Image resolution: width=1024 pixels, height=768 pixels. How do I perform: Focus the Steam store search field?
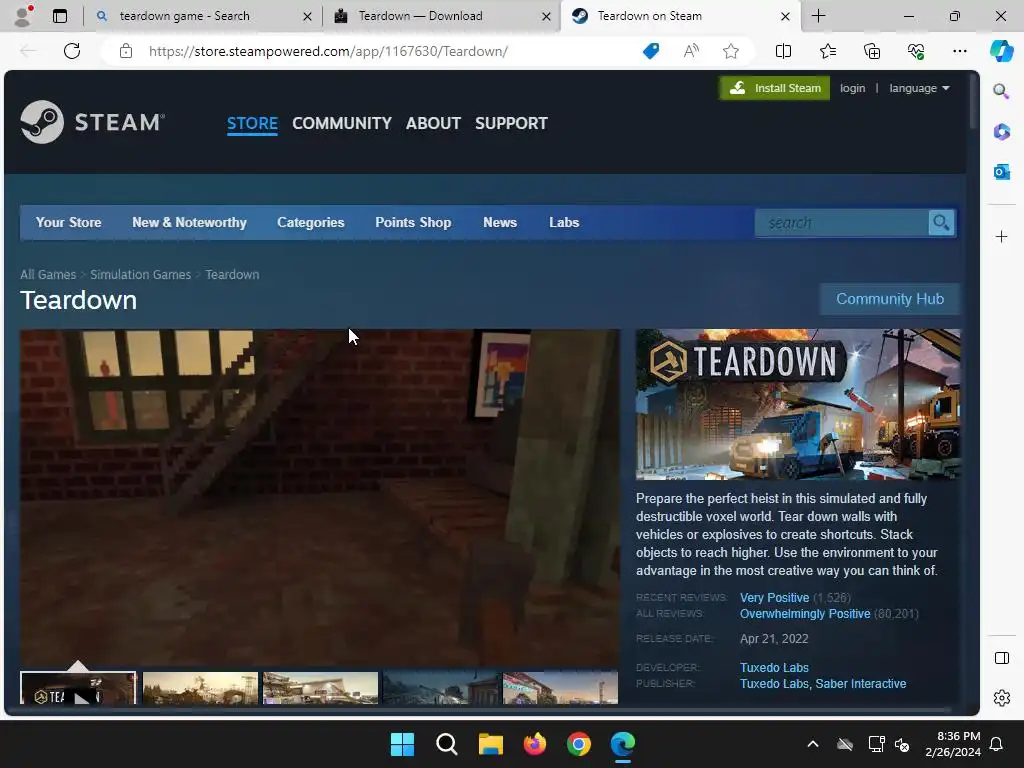point(841,223)
